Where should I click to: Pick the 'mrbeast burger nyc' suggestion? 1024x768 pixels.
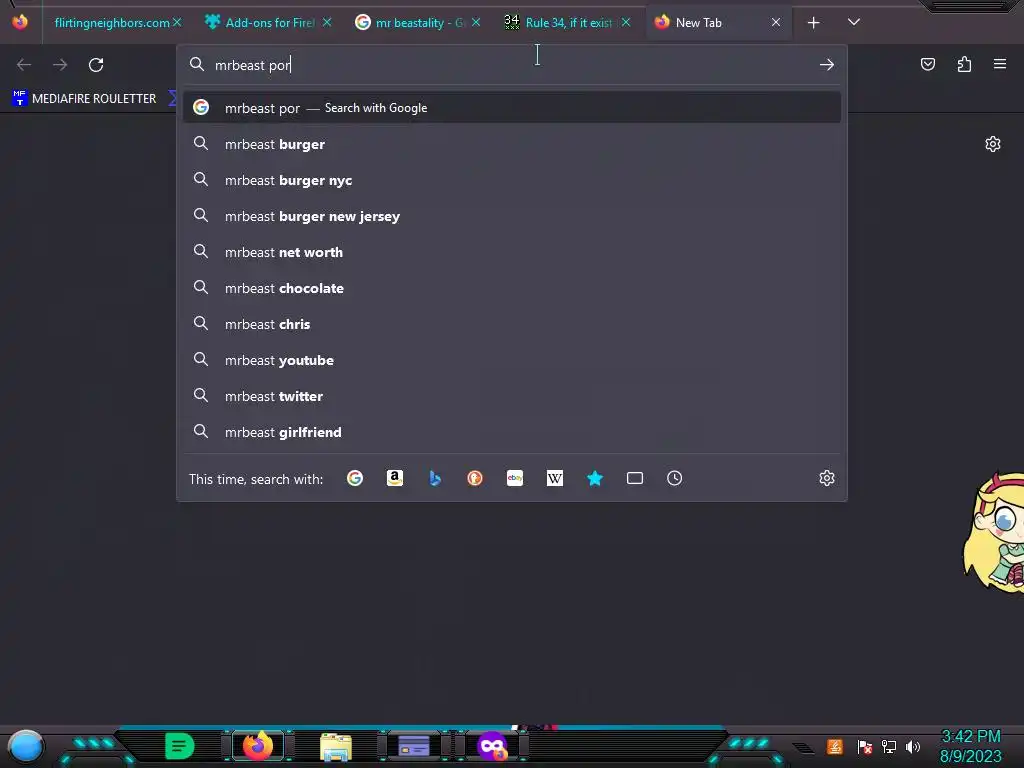coord(512,180)
